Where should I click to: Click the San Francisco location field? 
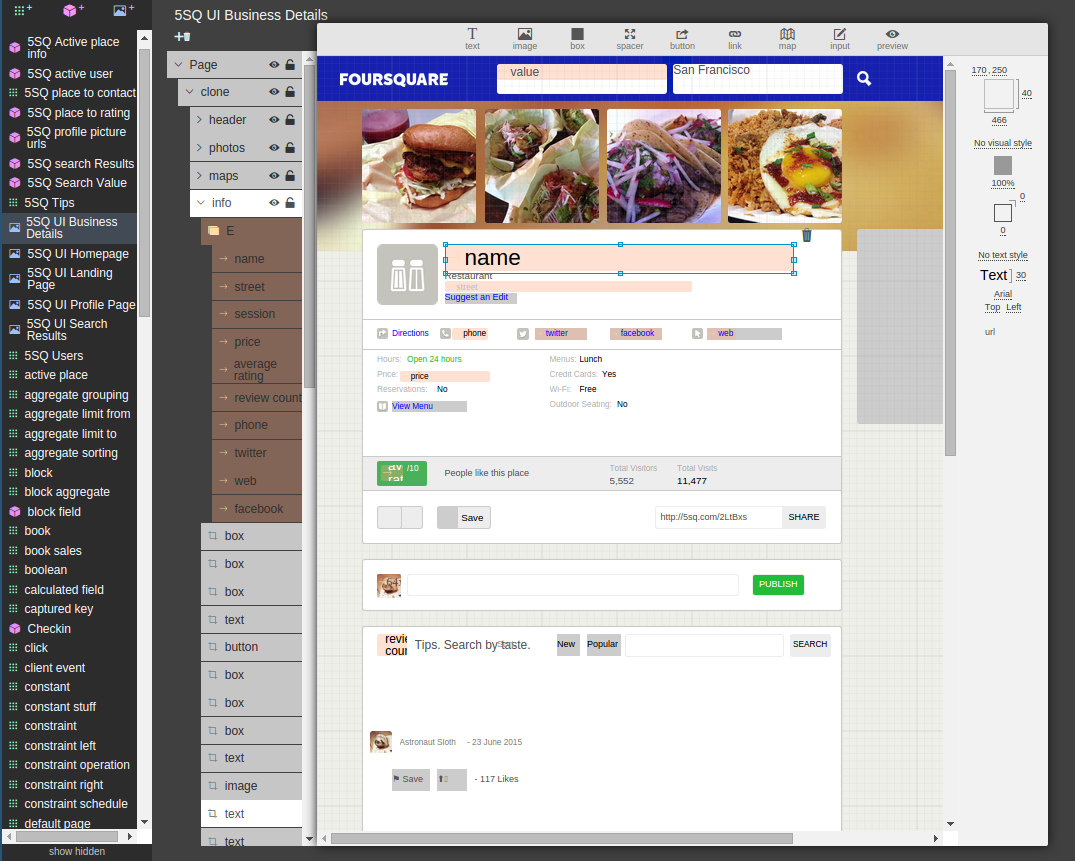(x=757, y=79)
